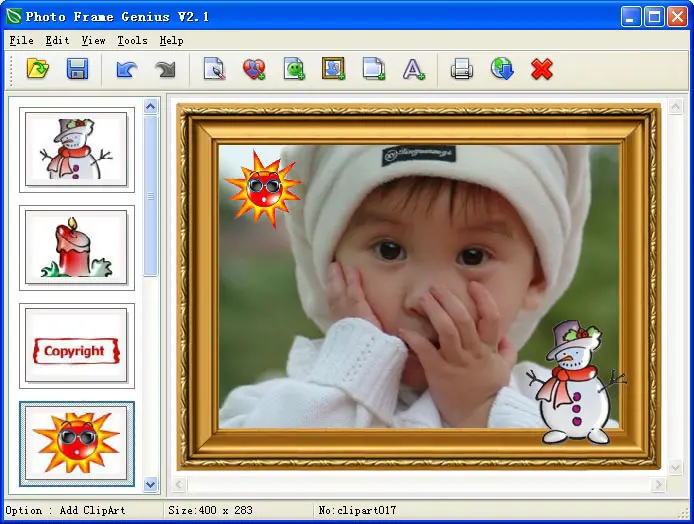This screenshot has width=694, height=524.
Task: Select the snowman clipart thumbnail
Action: pos(77,149)
